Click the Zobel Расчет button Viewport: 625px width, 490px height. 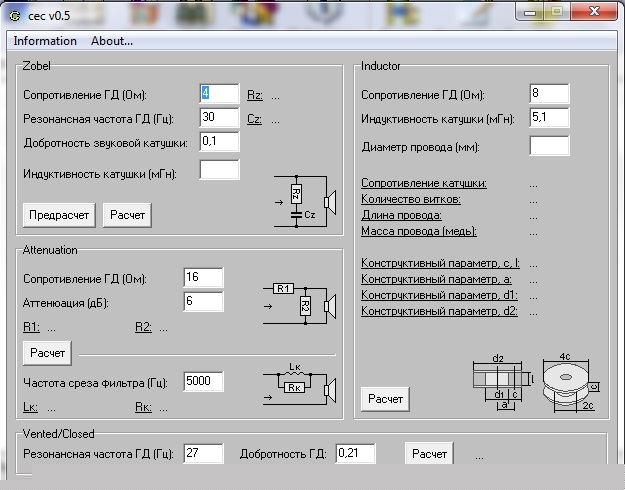[x=127, y=215]
